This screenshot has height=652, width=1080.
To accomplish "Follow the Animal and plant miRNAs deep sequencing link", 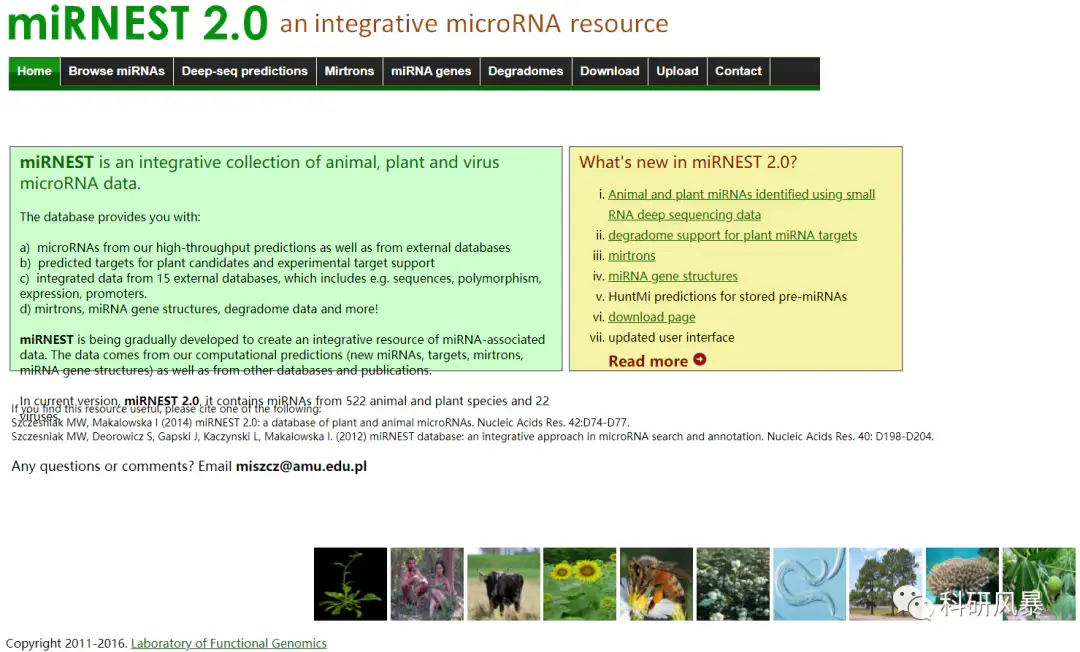I will [x=741, y=204].
